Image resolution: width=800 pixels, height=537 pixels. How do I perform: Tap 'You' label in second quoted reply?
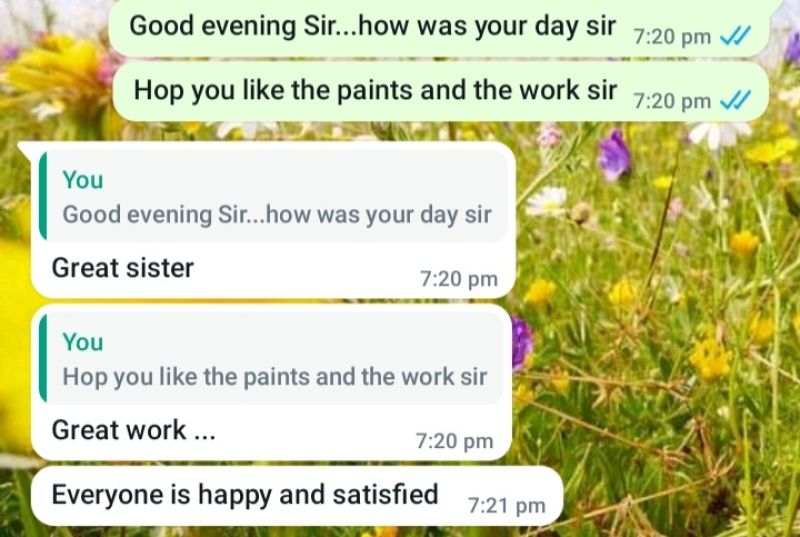coord(83,342)
